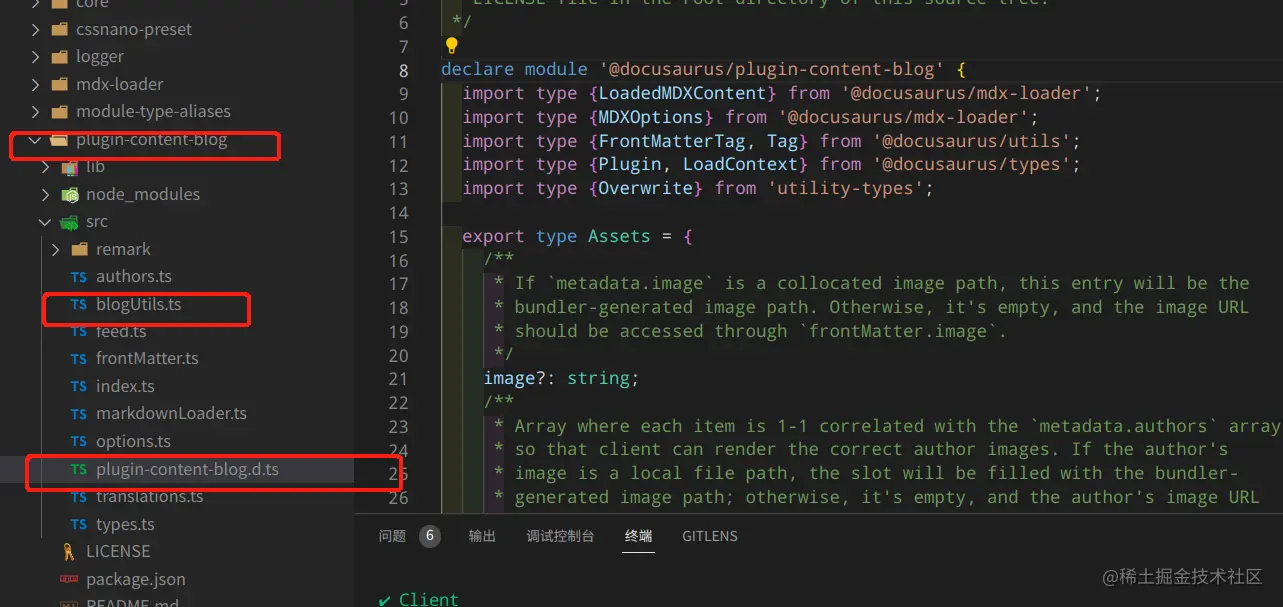The height and width of the screenshot is (607, 1283).
Task: Expand the cssnano-preset folder chevron
Action: (36, 29)
